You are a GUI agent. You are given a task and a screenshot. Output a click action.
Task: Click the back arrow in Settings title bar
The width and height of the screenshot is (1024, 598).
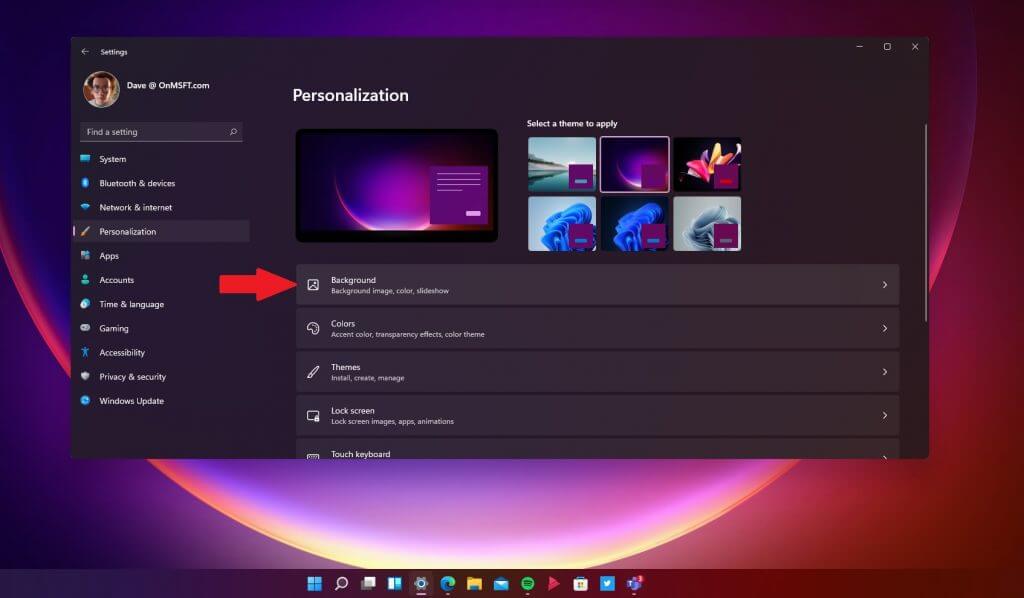tap(87, 51)
